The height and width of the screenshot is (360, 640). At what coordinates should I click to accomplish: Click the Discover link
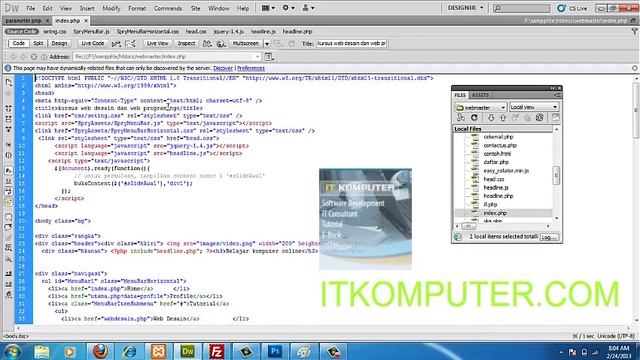[223, 68]
